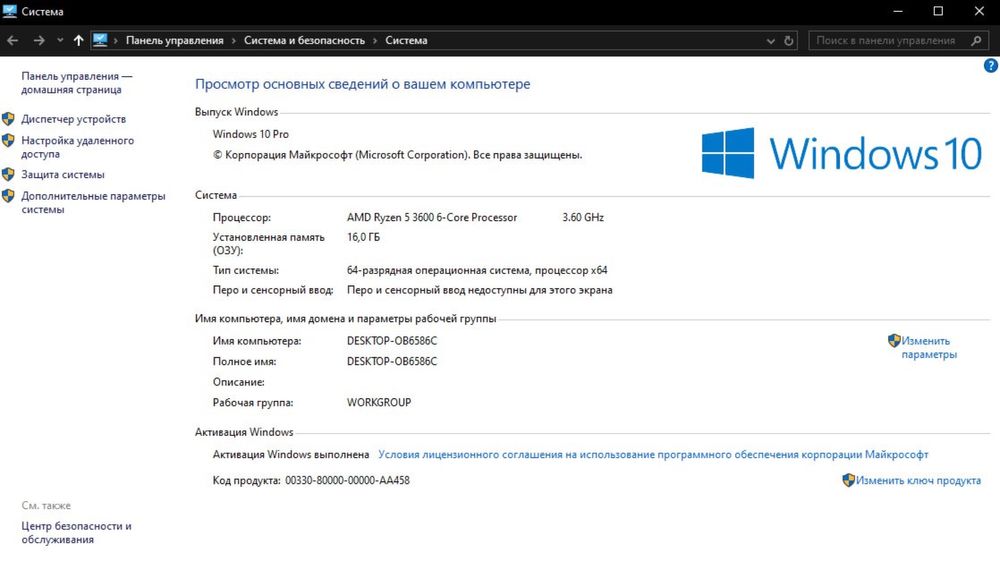Viewport: 1000px width, 564px height.
Task: Click Изменить ключ продукта link
Action: point(917,481)
